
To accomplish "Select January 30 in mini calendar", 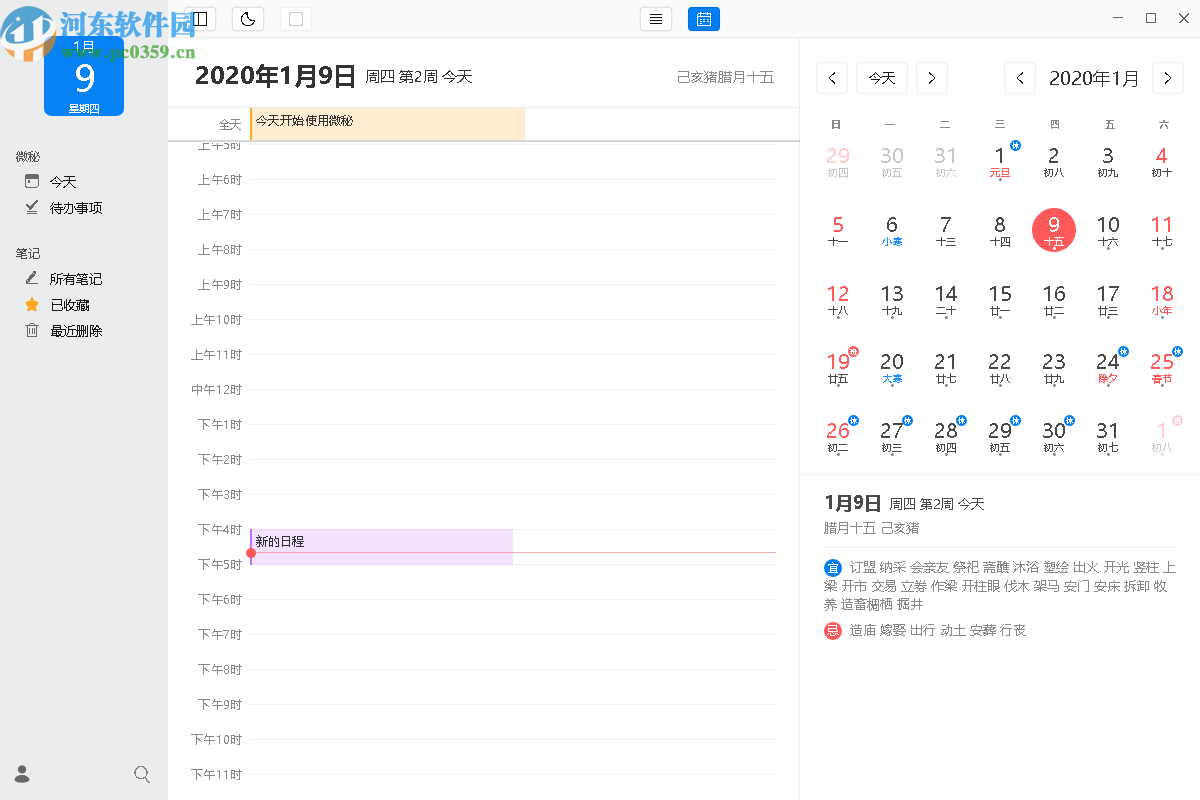I will point(1054,436).
